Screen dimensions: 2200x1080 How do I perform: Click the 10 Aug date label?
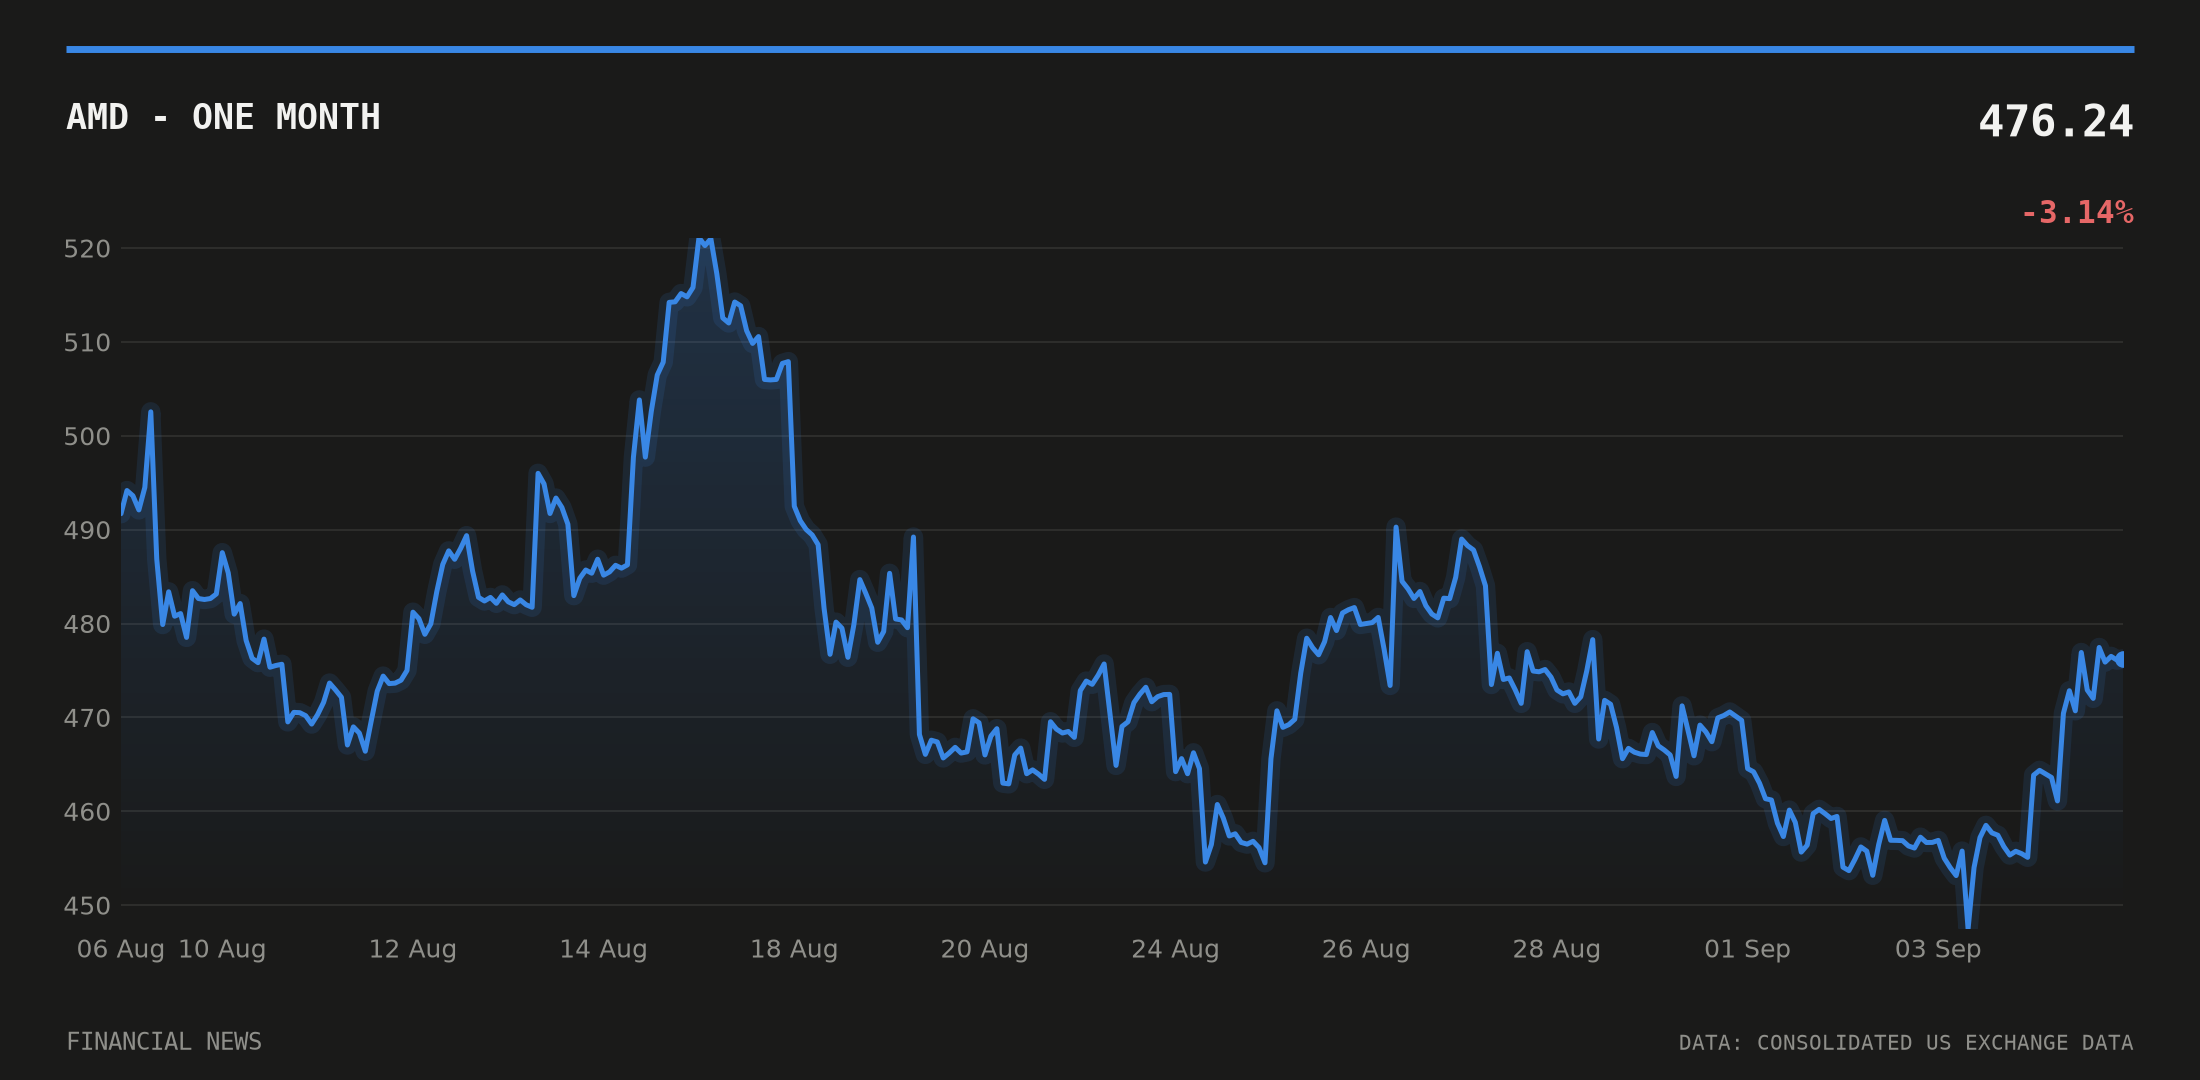[222, 949]
